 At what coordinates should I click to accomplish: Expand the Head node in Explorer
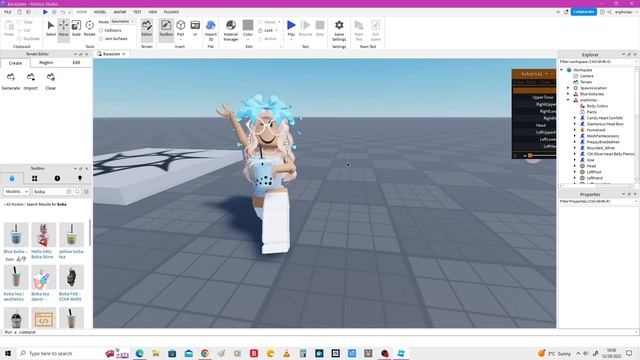(575, 166)
